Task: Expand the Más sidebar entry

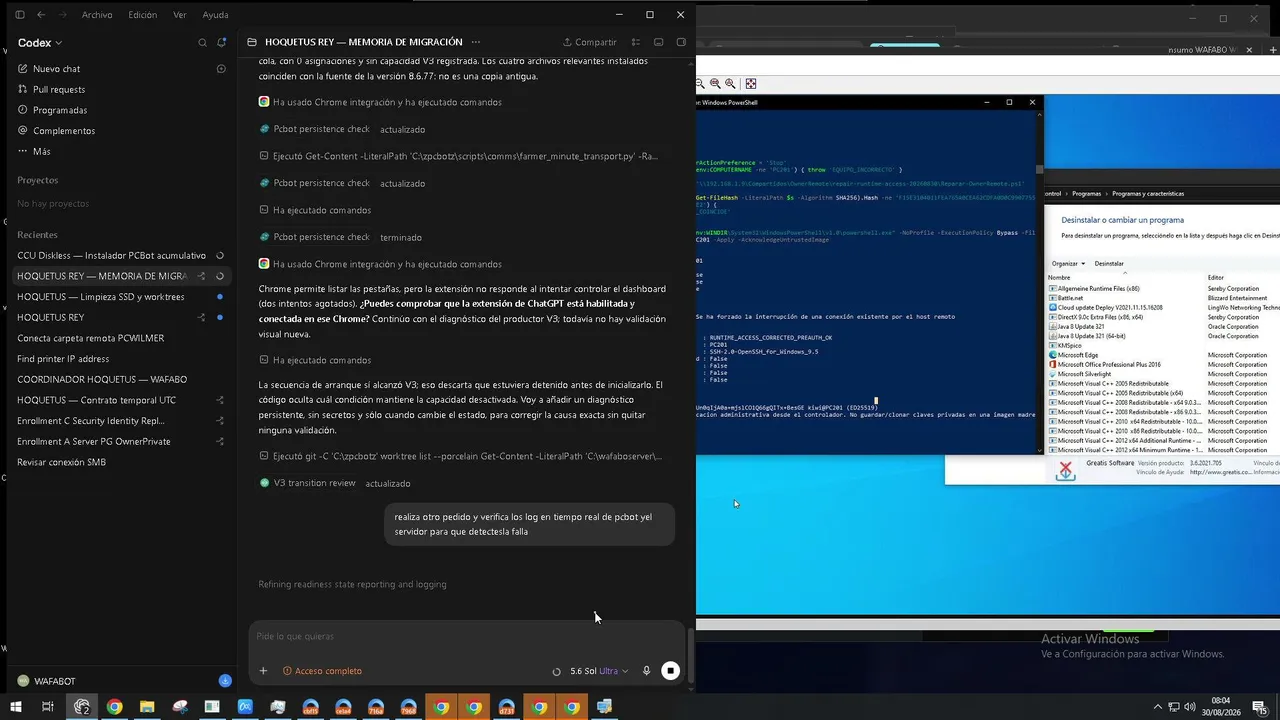Action: tap(121, 151)
